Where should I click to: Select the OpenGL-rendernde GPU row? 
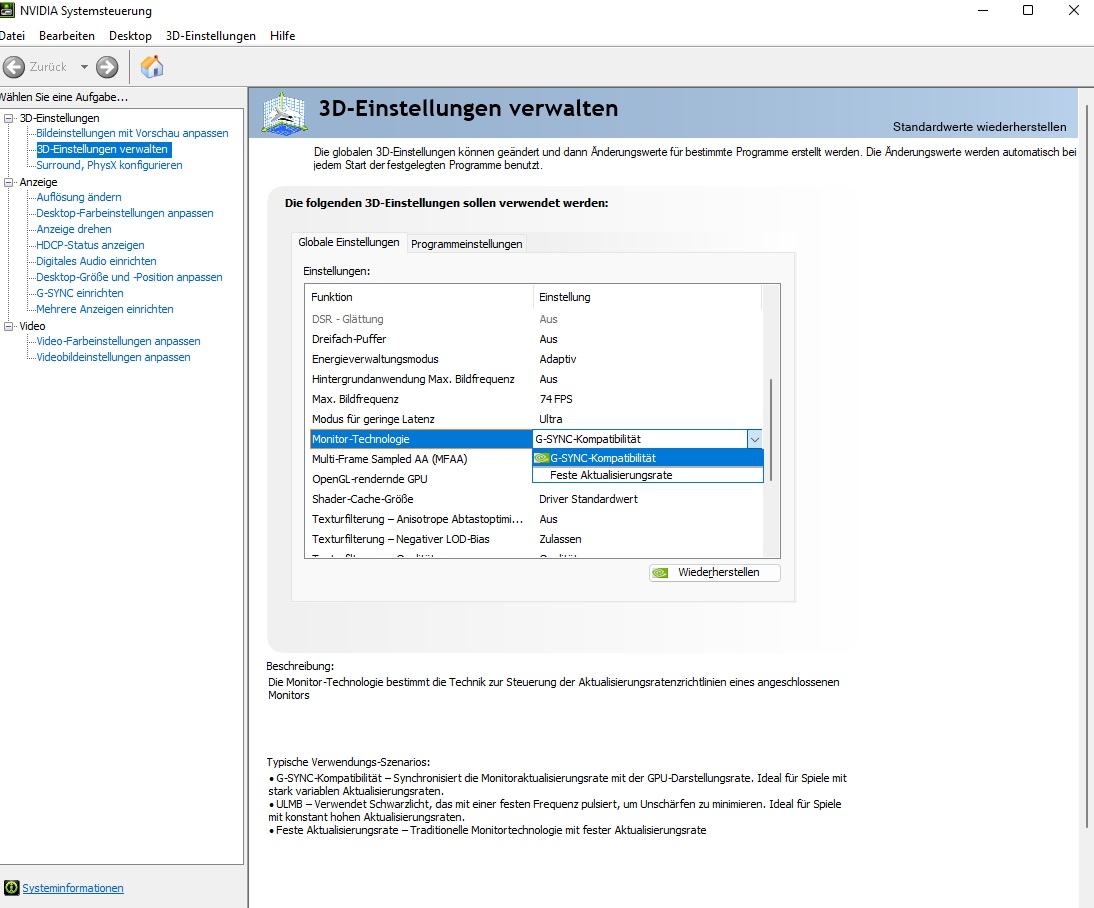click(x=421, y=479)
